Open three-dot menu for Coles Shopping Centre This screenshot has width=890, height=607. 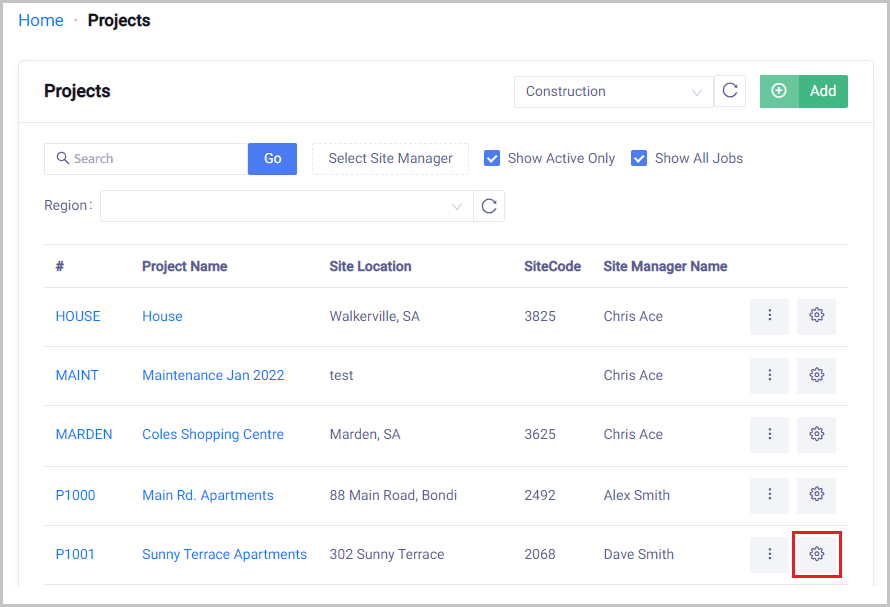769,434
